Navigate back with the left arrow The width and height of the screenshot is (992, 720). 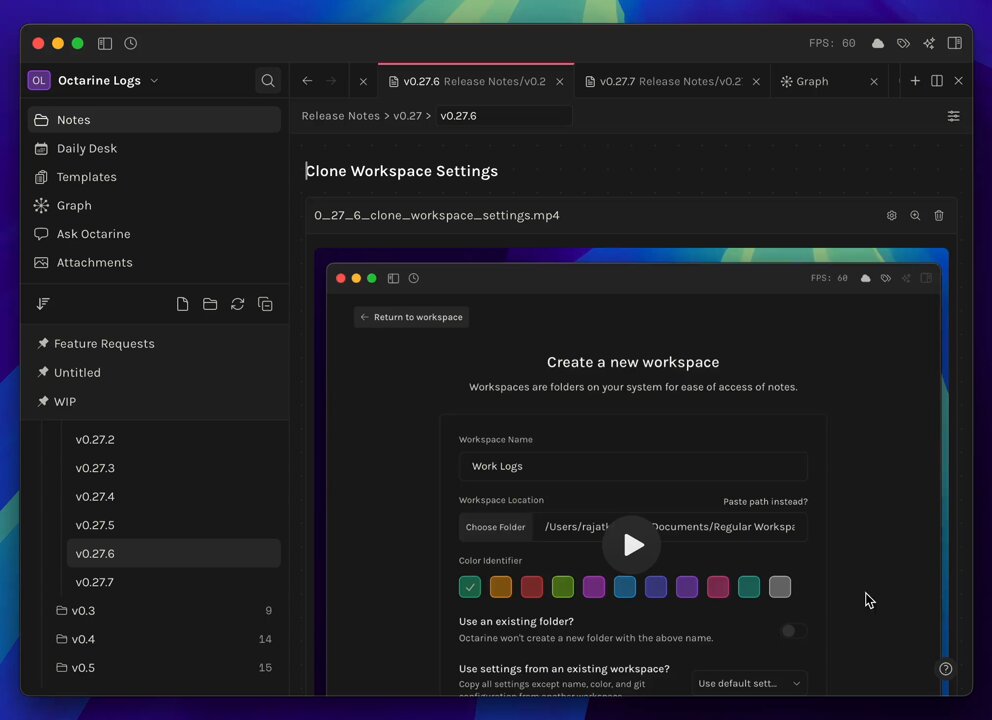pos(307,81)
